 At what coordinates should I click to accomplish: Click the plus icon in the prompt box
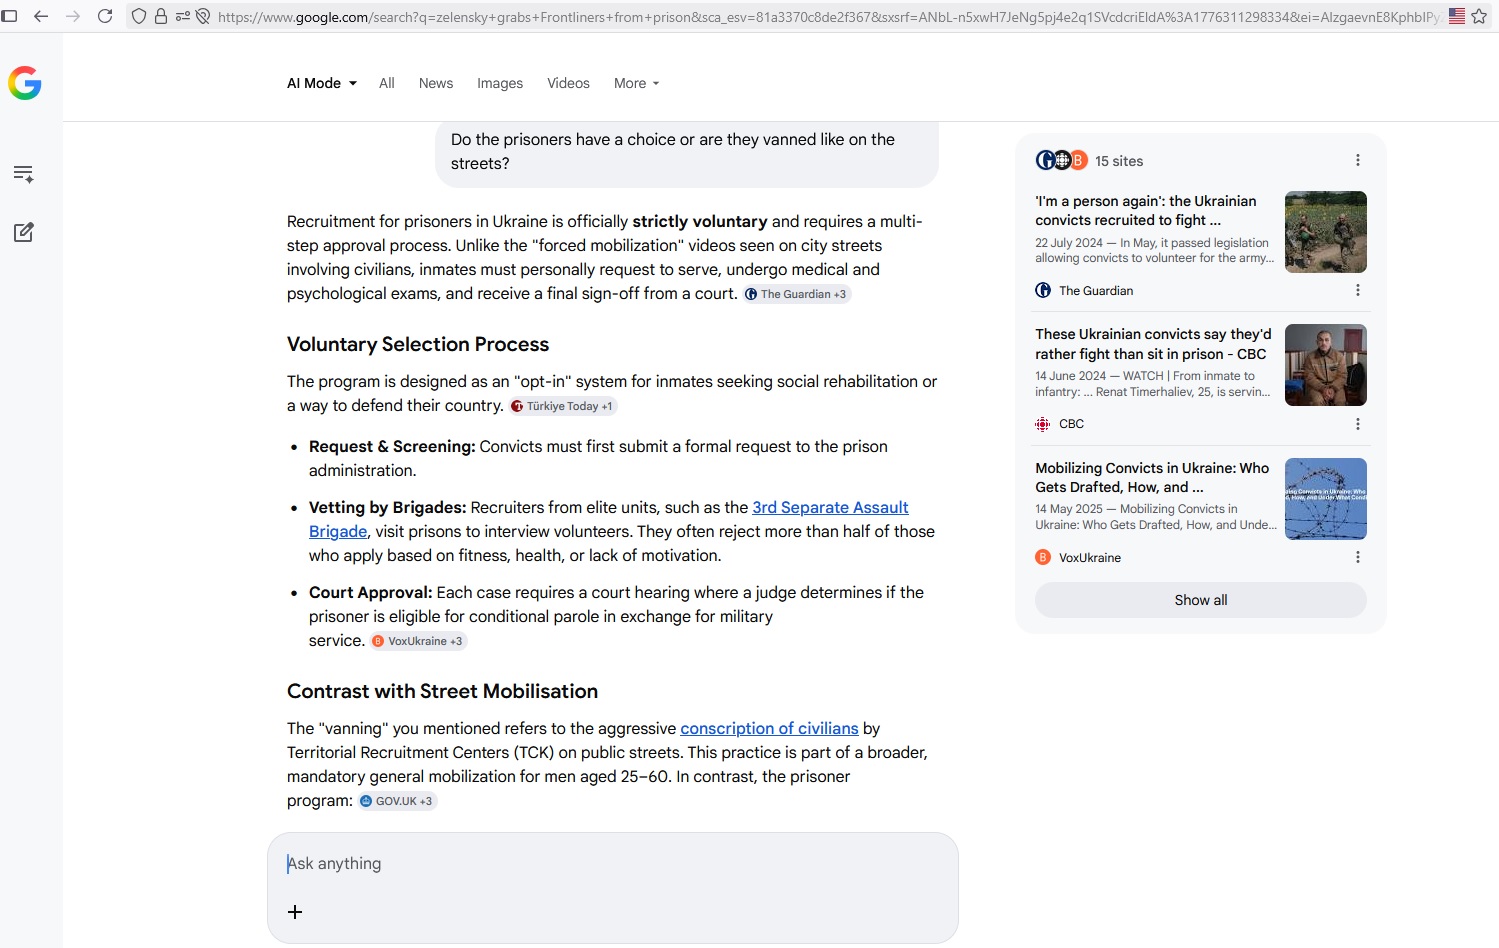pos(295,912)
